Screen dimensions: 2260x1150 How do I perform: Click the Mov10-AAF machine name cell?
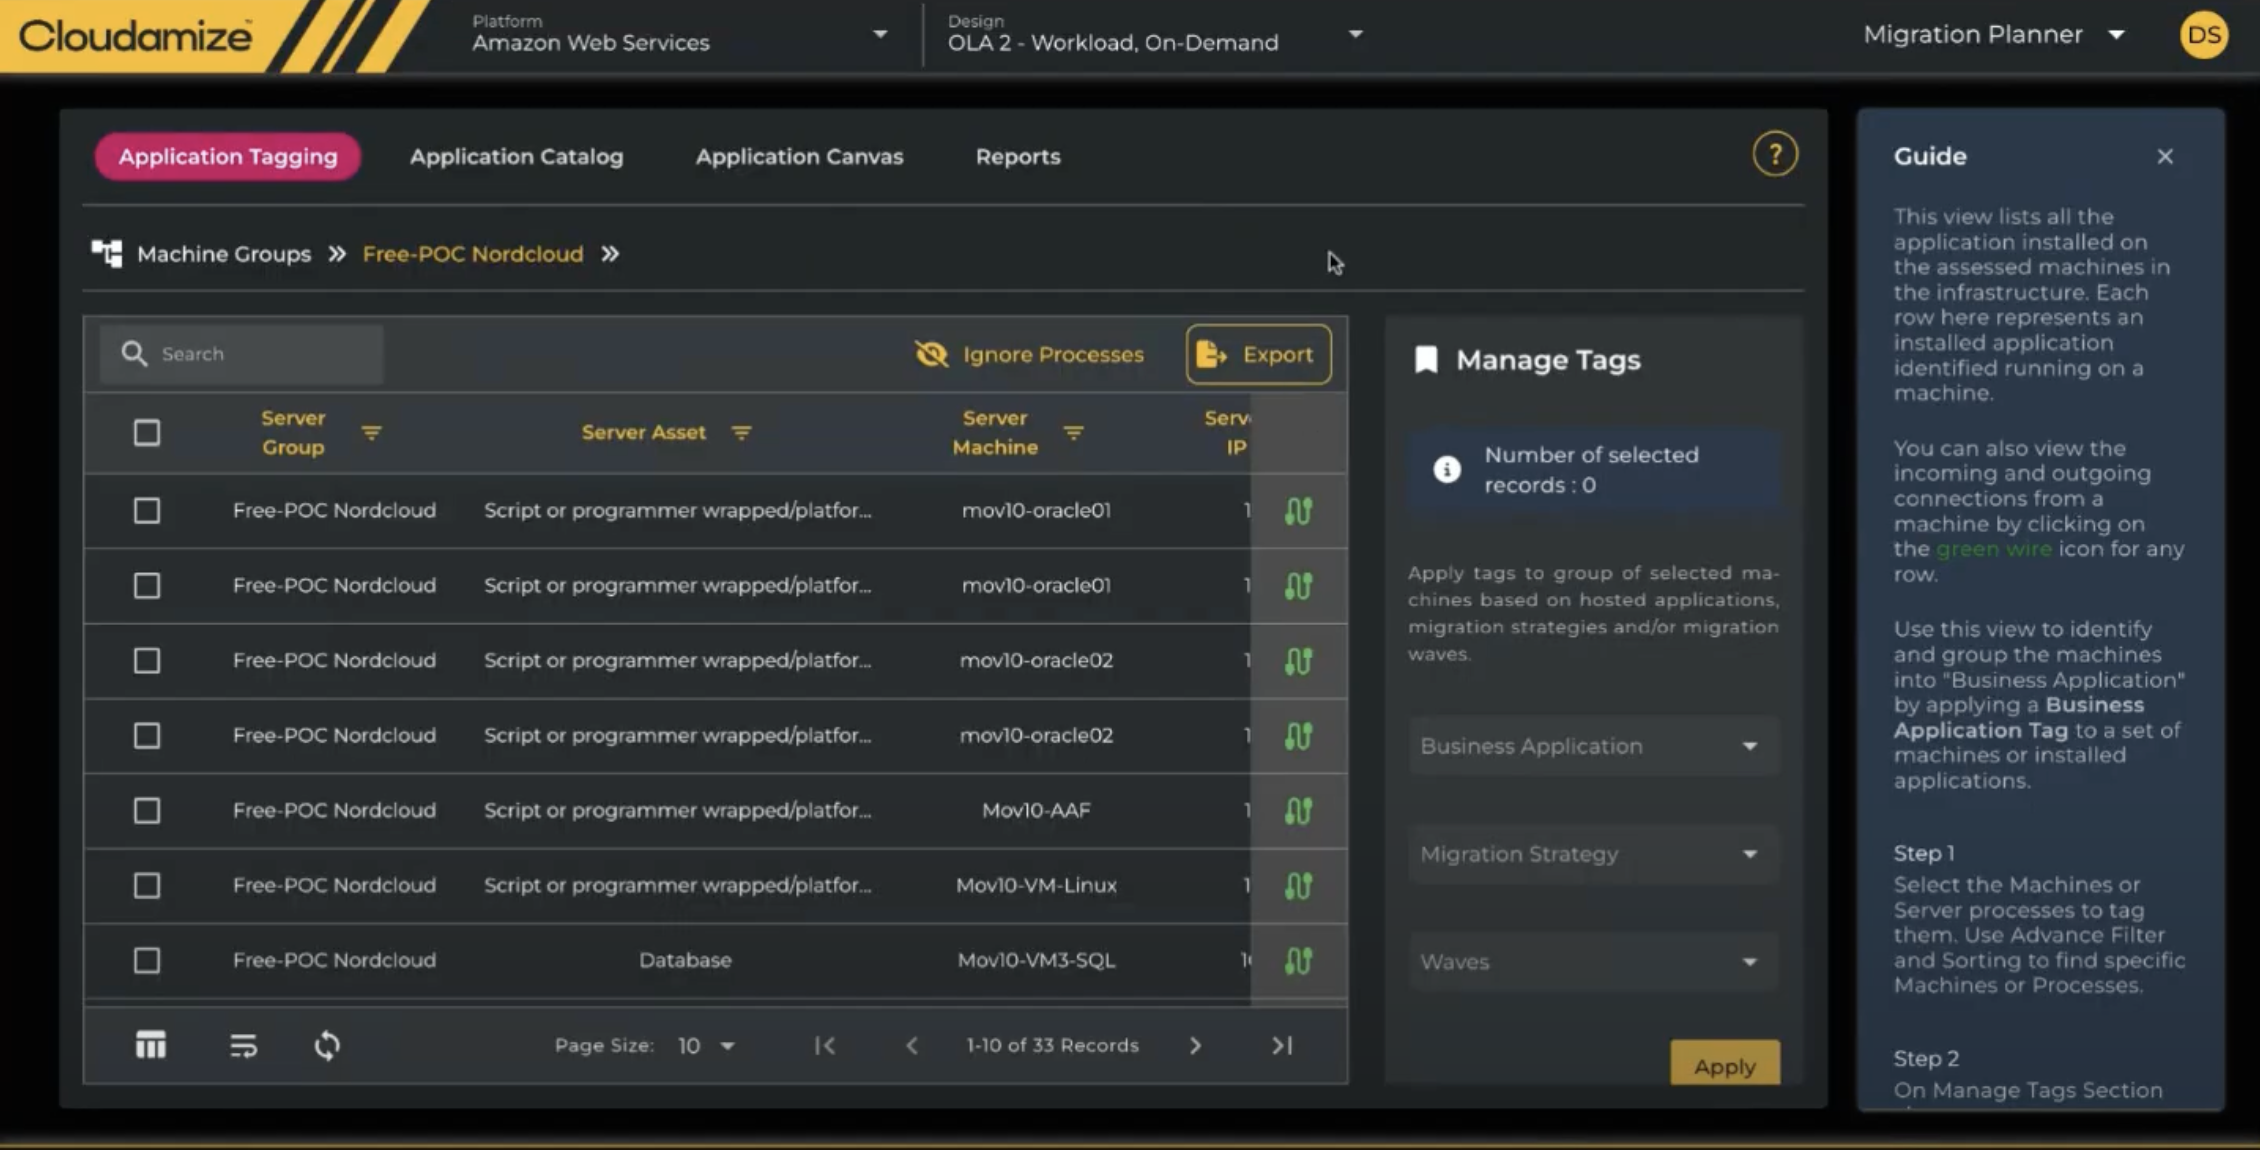pos(1036,810)
